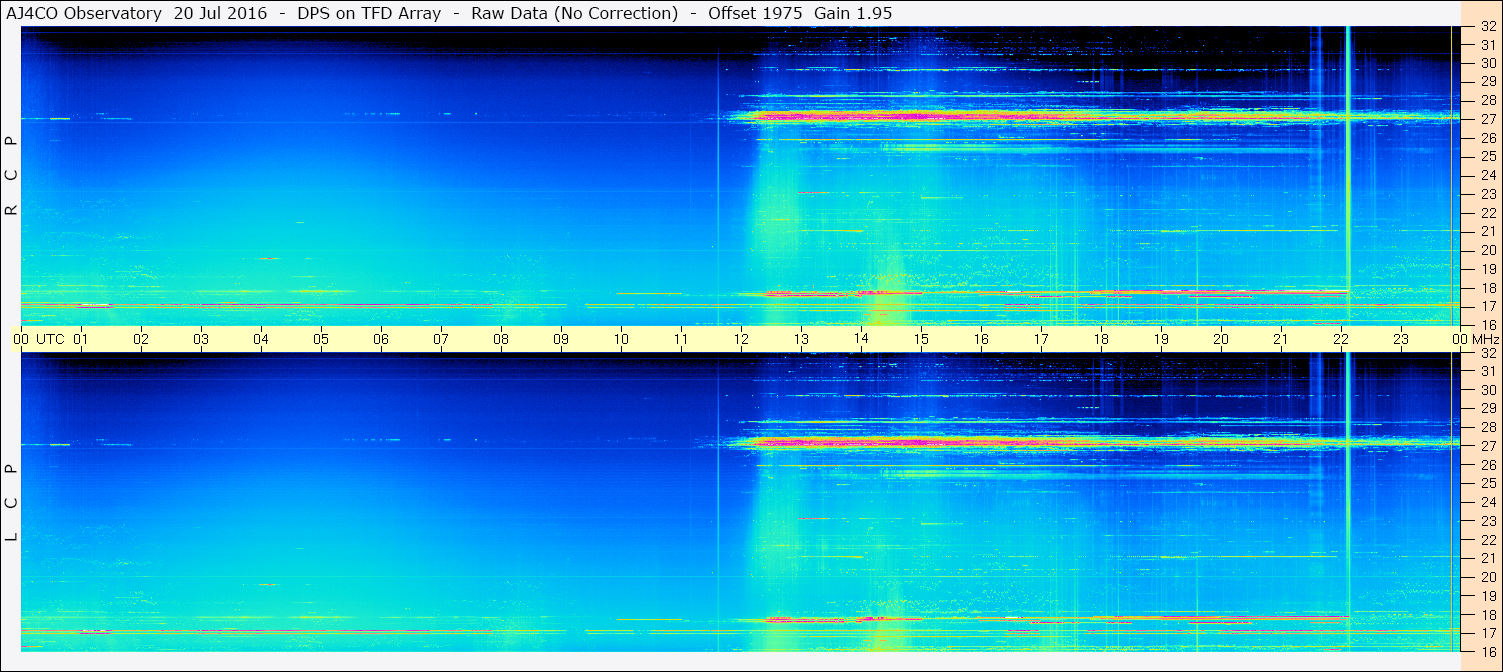Select the 13 hour marker on the time axis
Viewport: 1503px width, 672px height.
[801, 339]
